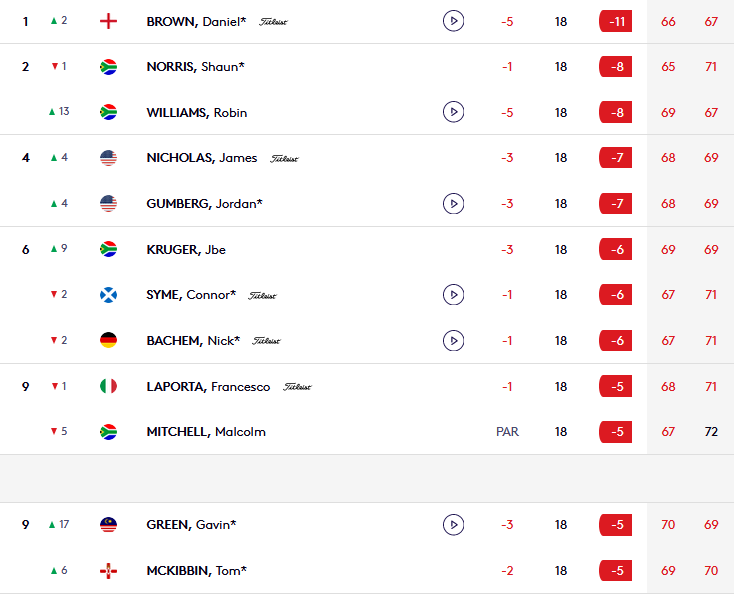This screenshot has height=594, width=734.
Task: Open Robin Williams video play icon
Action: click(x=453, y=112)
